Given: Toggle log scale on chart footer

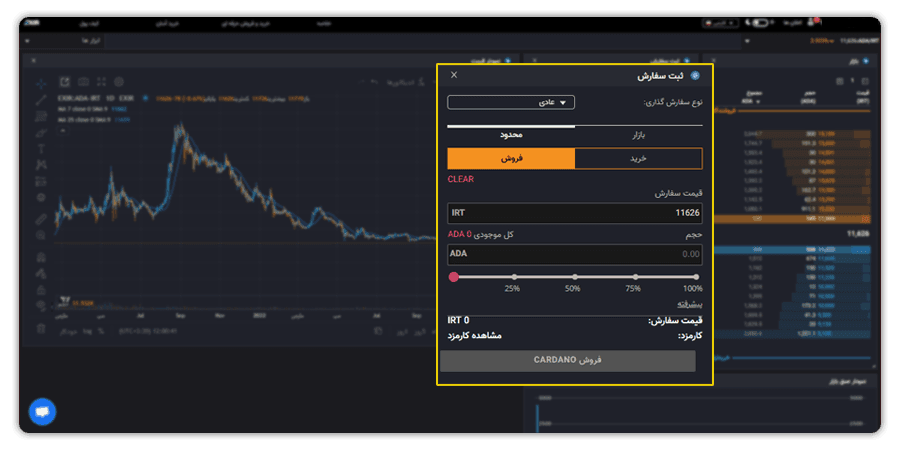Looking at the screenshot, I should (x=87, y=331).
